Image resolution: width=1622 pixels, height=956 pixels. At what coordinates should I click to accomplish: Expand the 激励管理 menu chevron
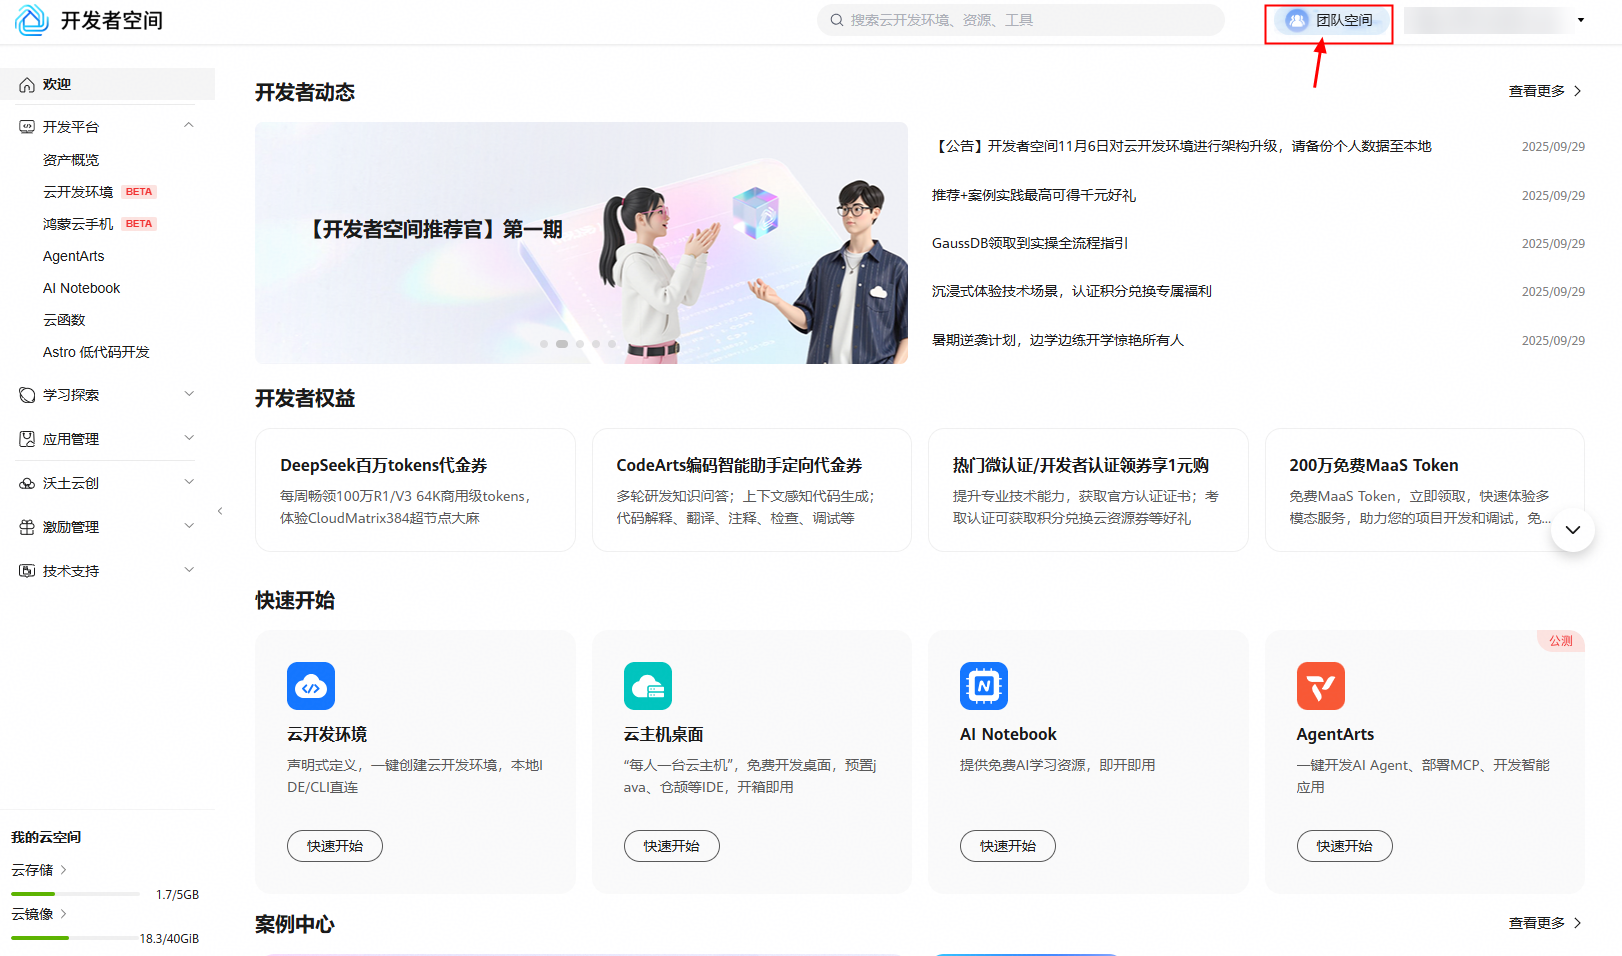coord(189,526)
